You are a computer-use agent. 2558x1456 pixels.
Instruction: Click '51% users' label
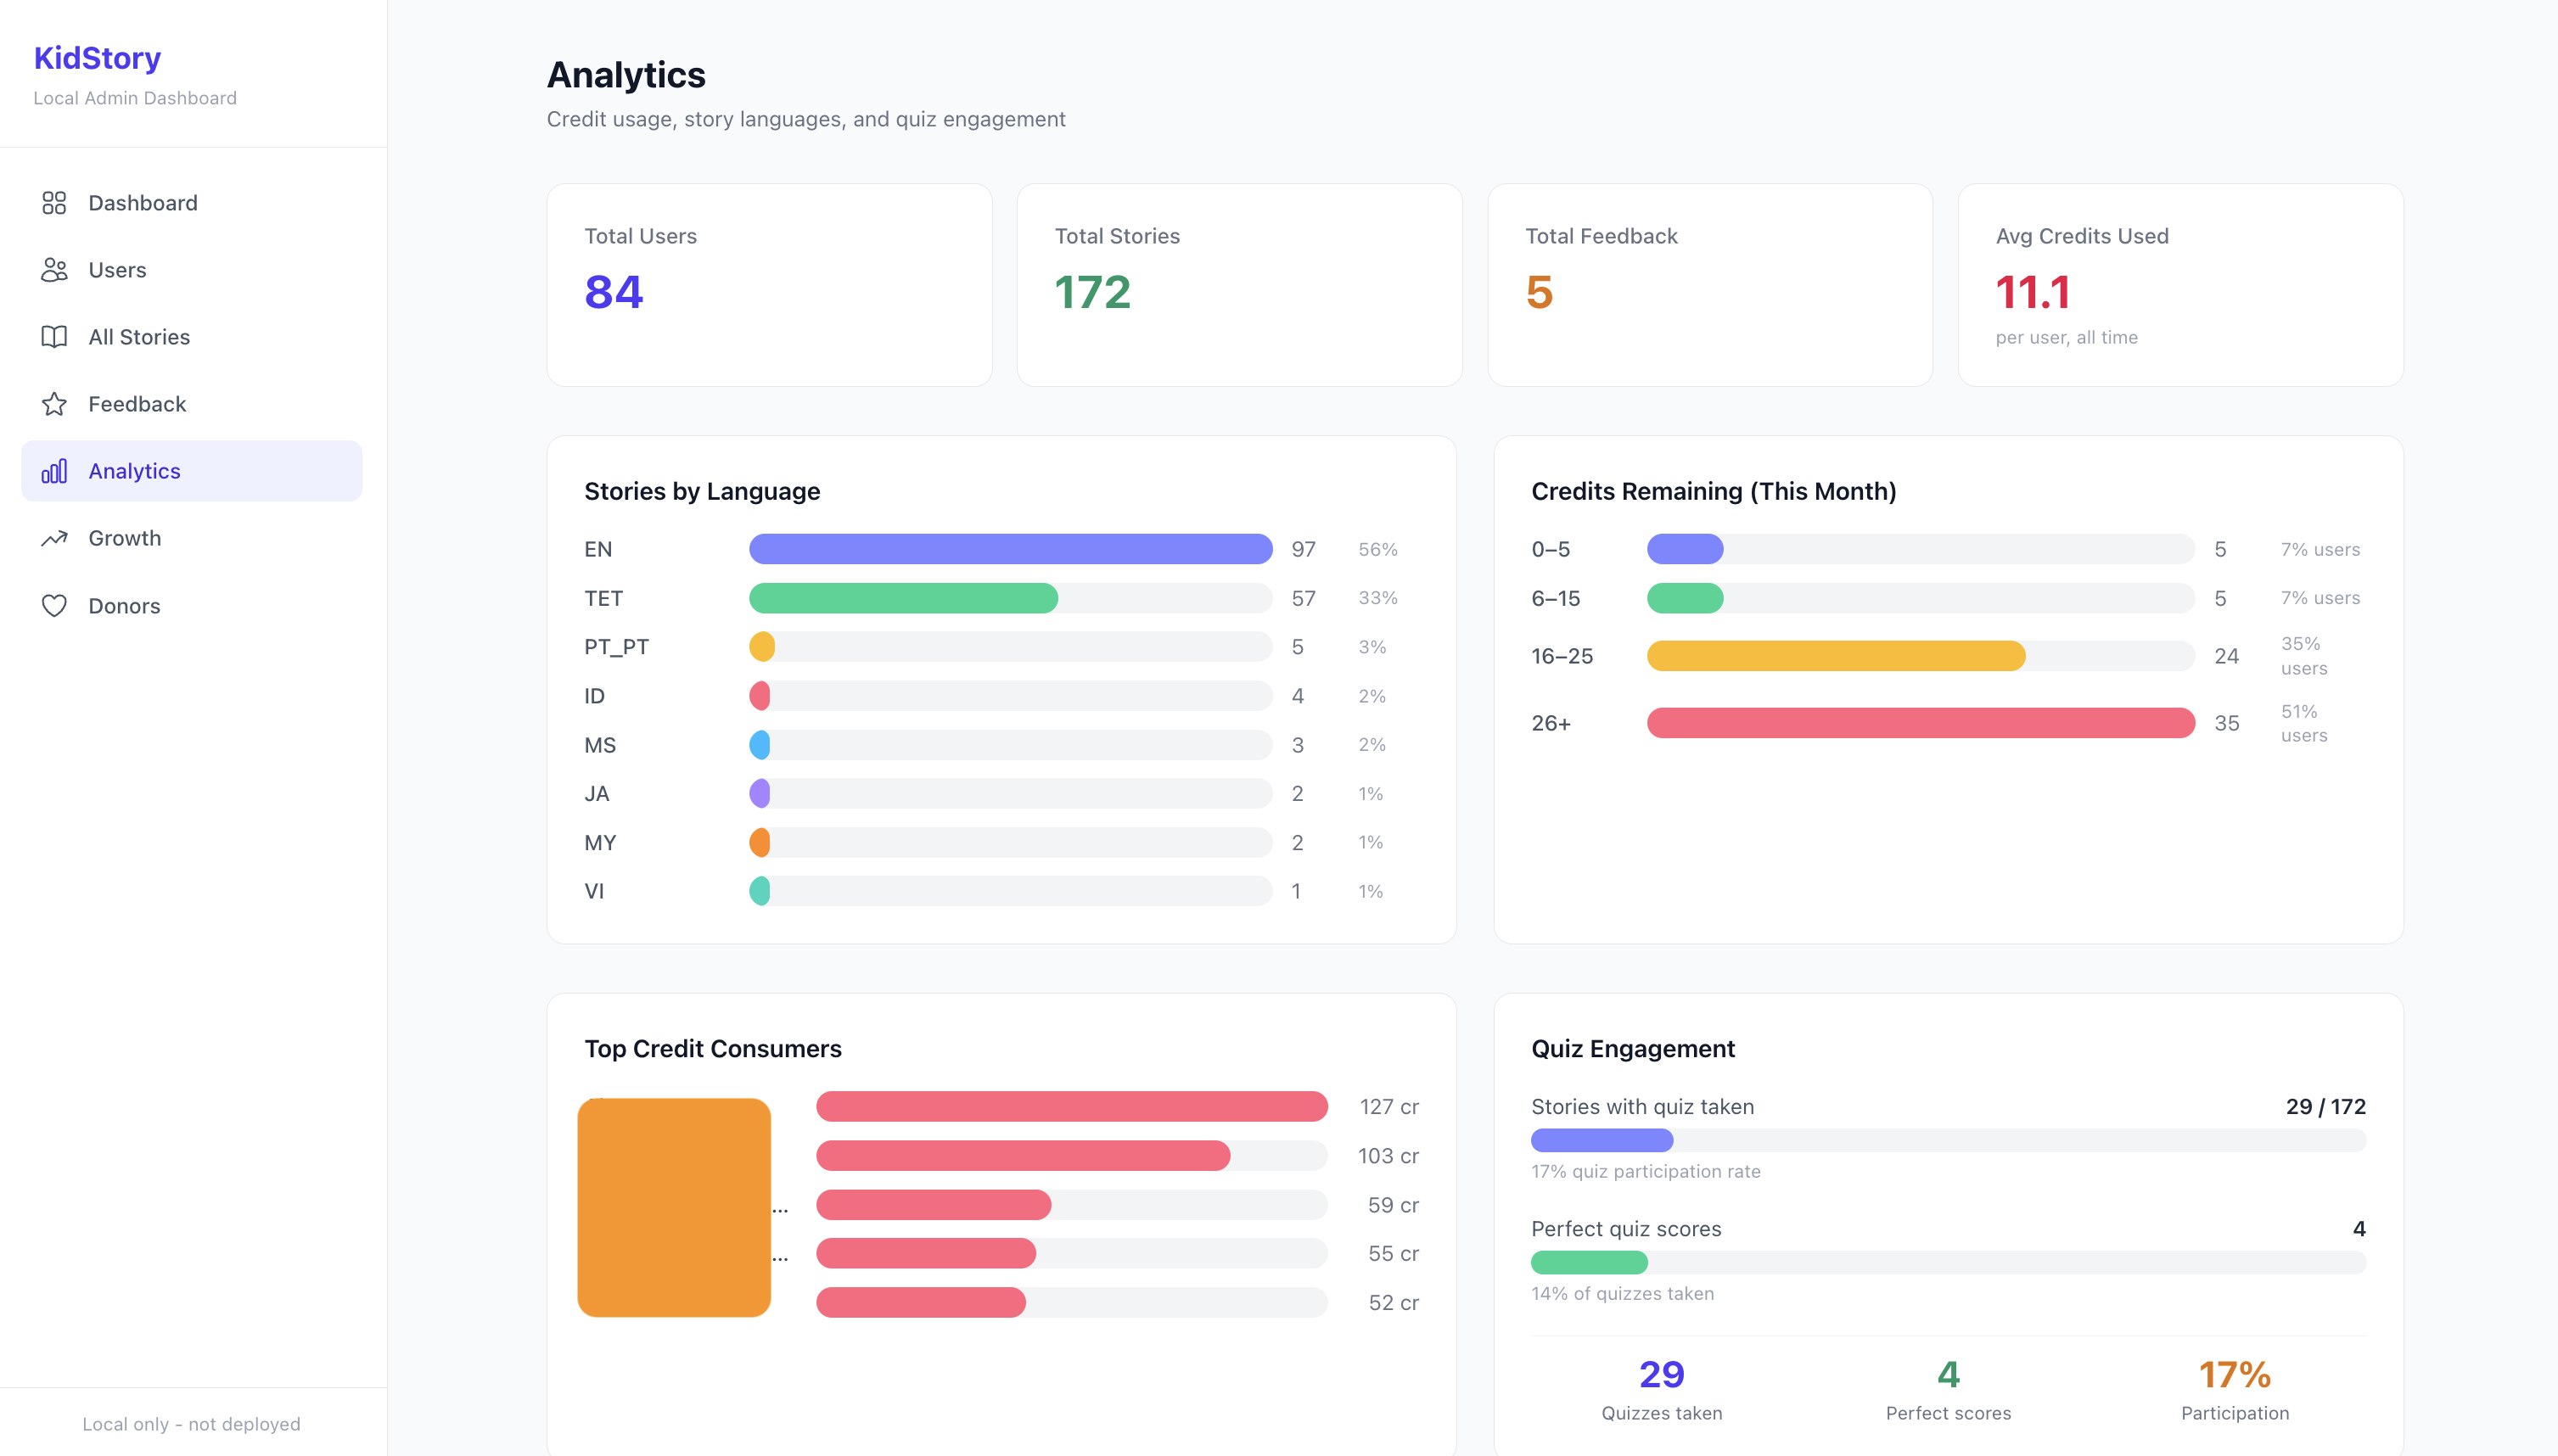(x=2304, y=723)
